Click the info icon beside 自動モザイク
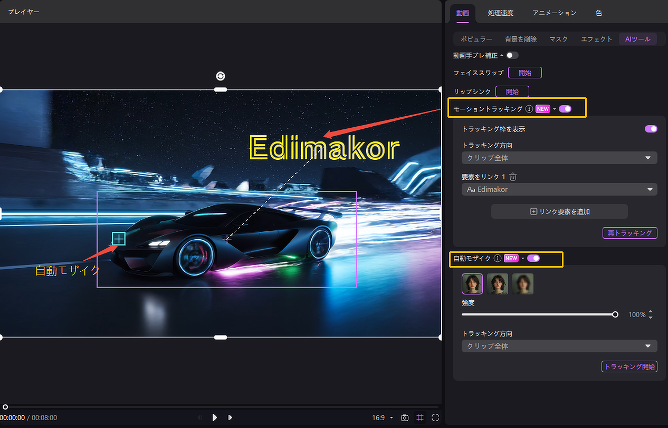The width and height of the screenshot is (668, 428). (x=497, y=258)
